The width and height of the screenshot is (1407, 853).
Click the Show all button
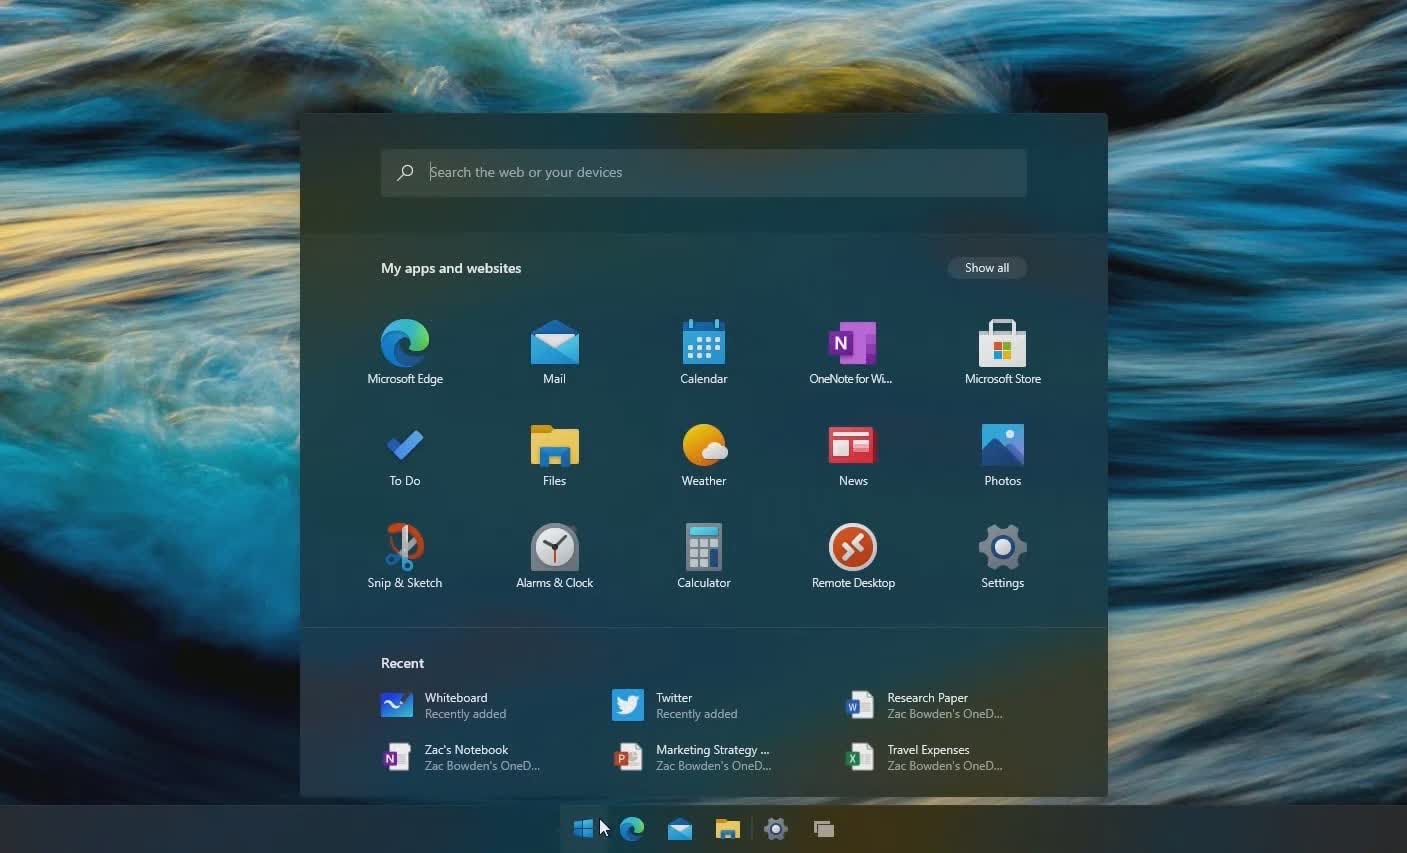(x=986, y=268)
